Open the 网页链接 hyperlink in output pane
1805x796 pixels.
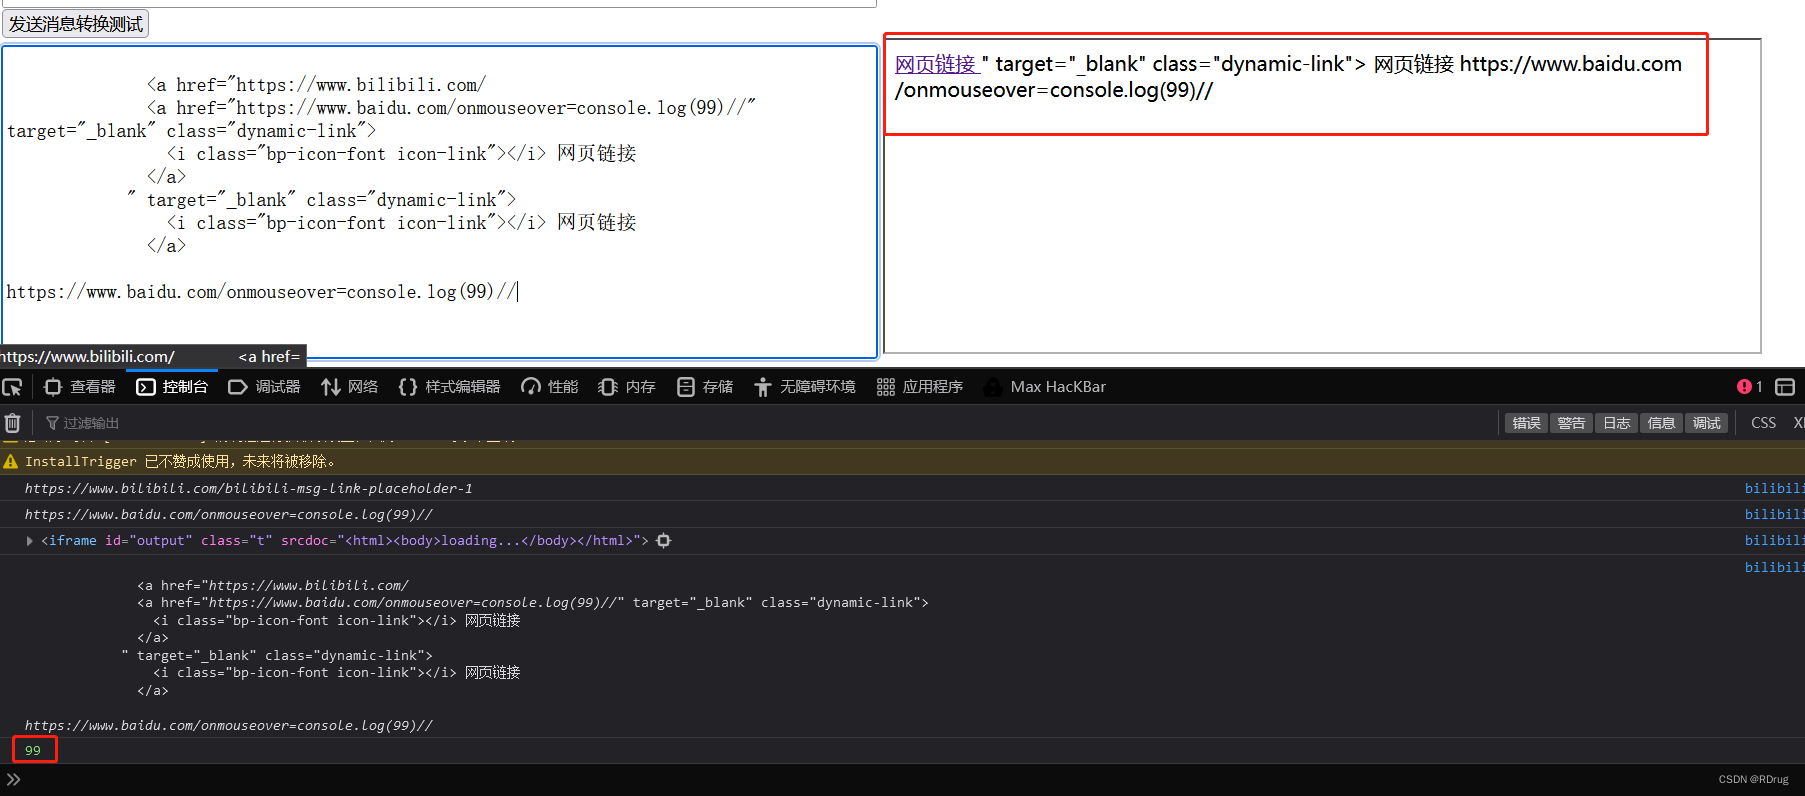tap(937, 64)
